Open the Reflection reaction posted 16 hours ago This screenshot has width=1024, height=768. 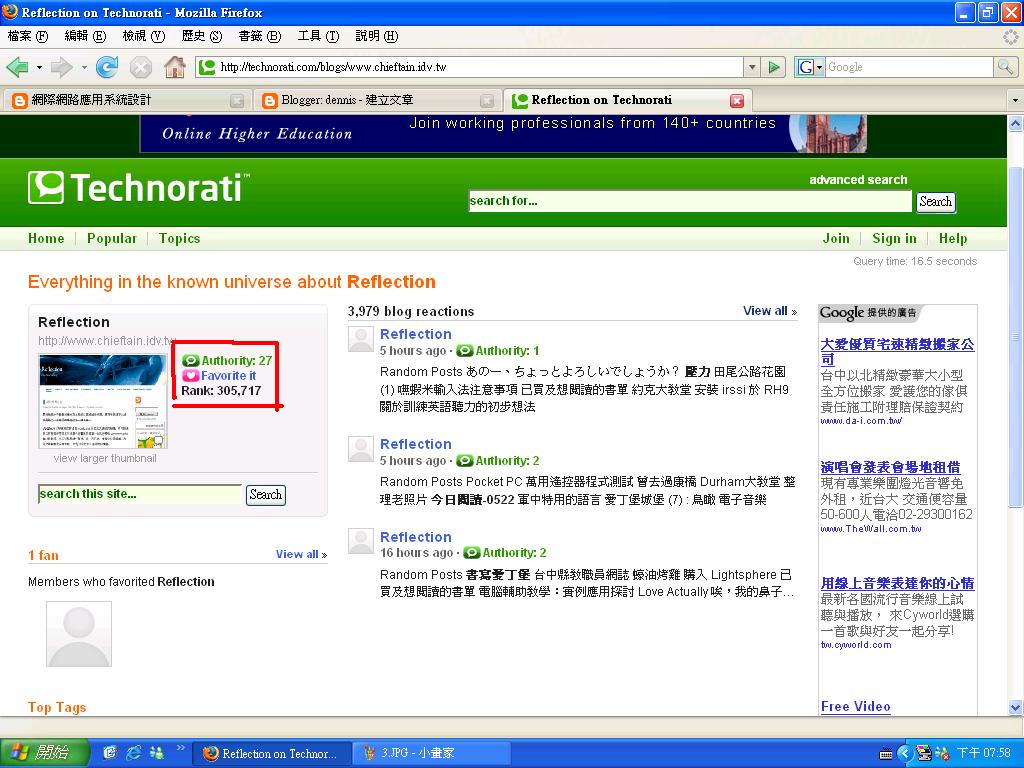pyautogui.click(x=416, y=537)
